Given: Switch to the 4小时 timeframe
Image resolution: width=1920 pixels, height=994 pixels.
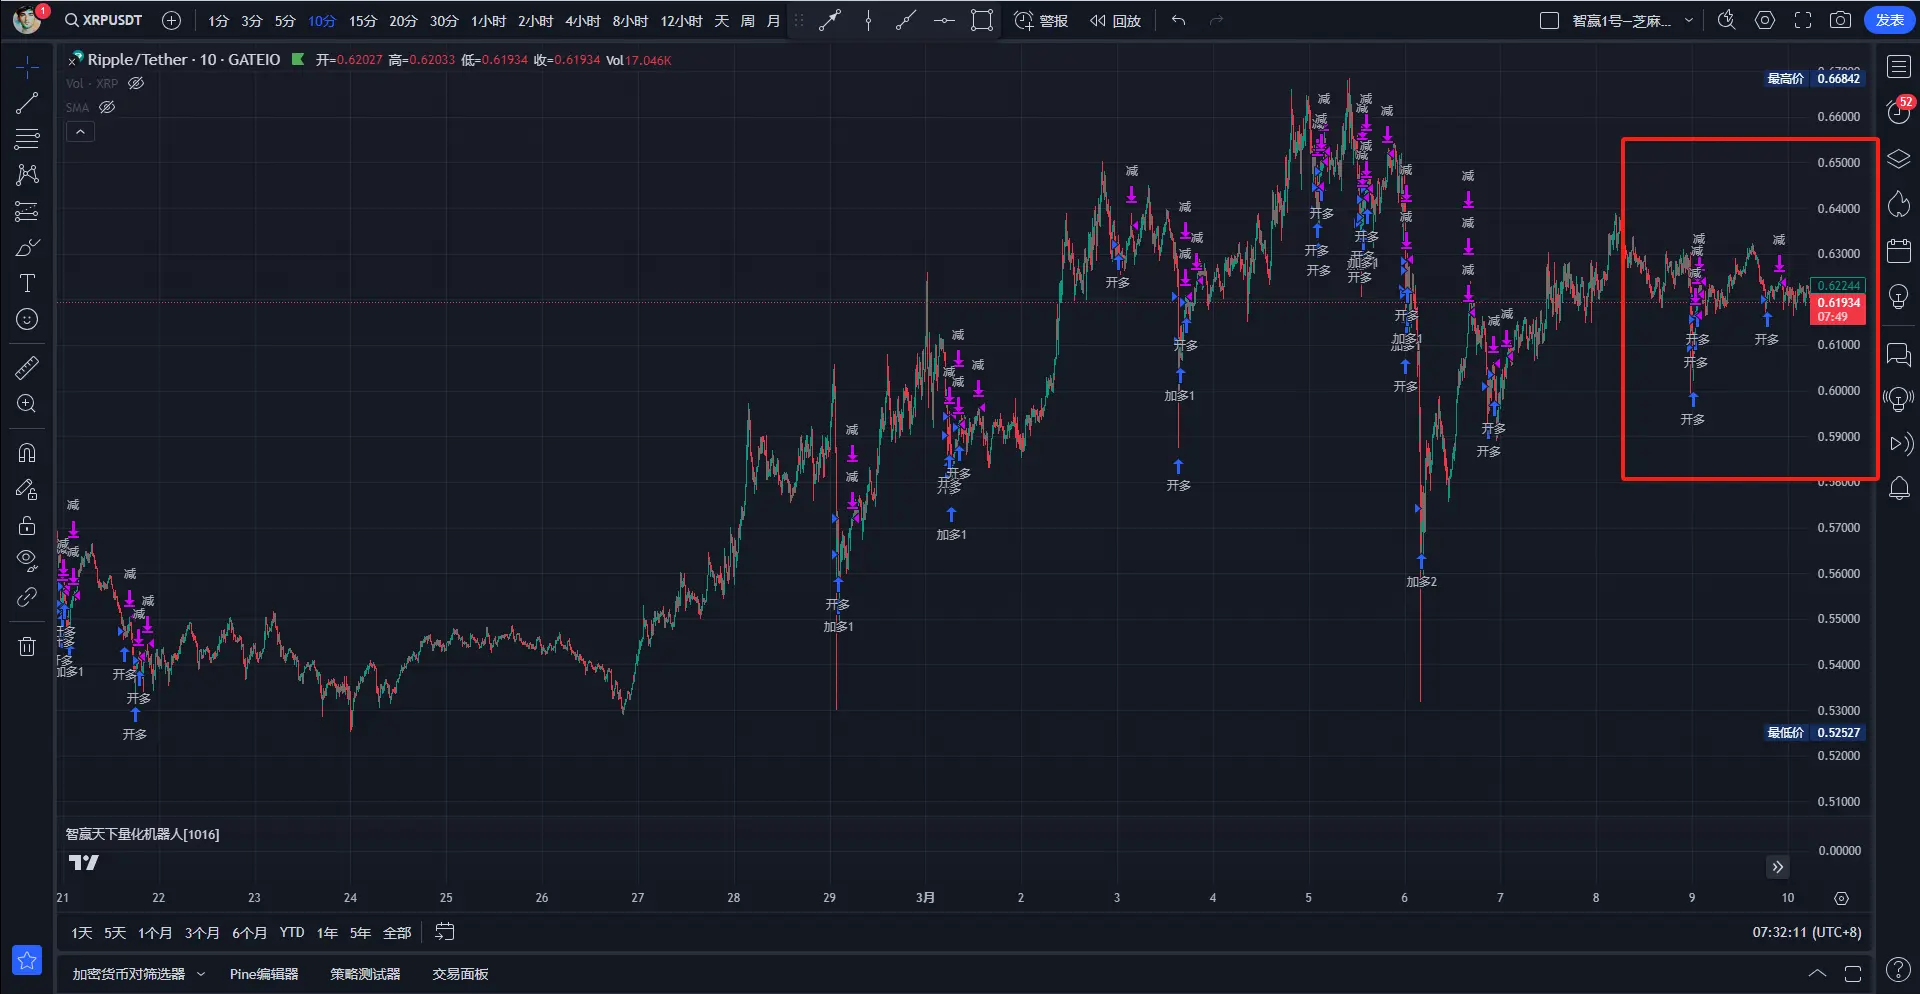Looking at the screenshot, I should coord(583,21).
